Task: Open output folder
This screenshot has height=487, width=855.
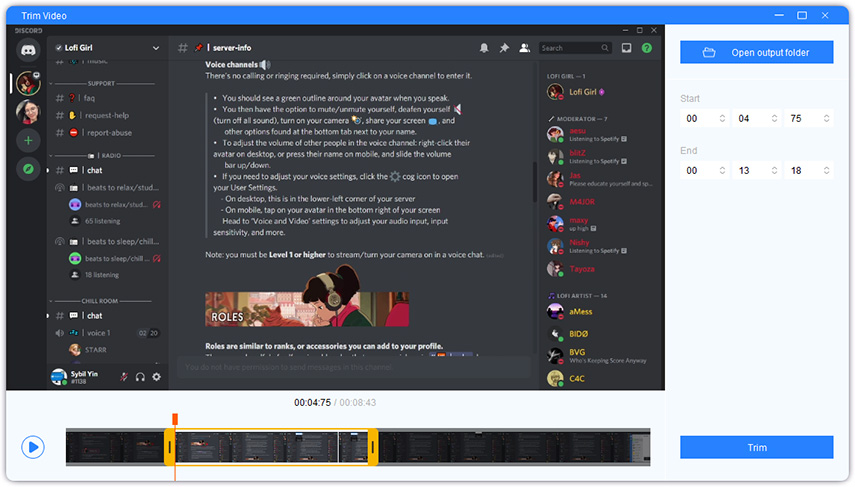Action: click(x=756, y=52)
